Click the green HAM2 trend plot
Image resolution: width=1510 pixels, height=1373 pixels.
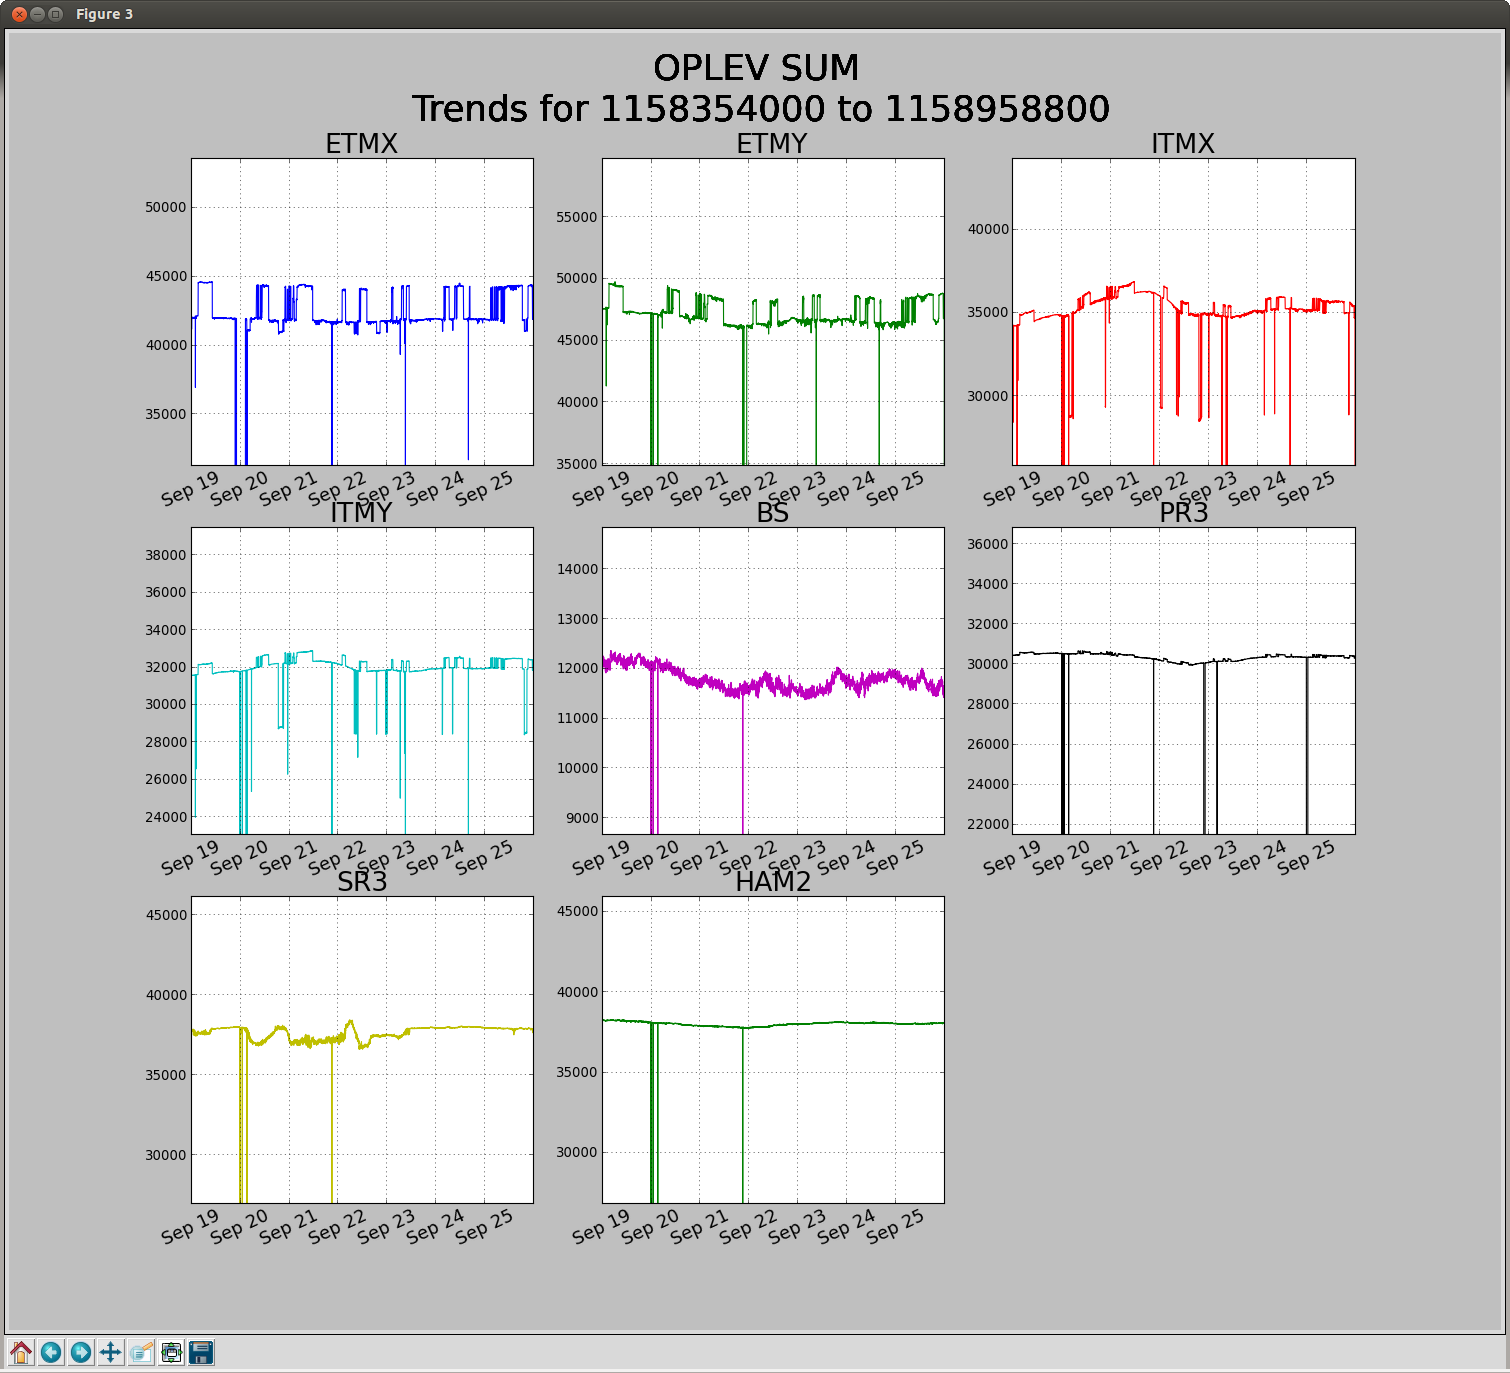point(773,1050)
